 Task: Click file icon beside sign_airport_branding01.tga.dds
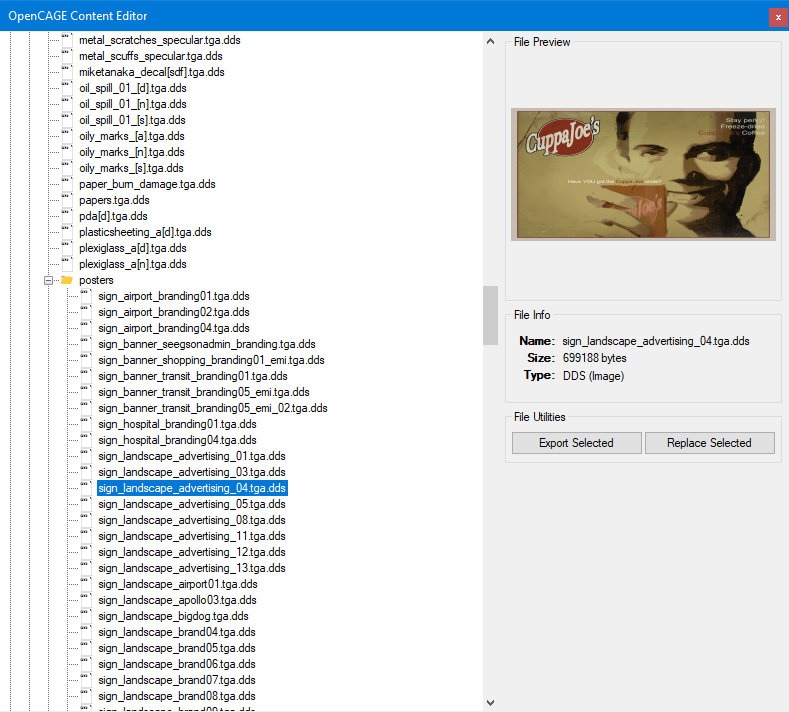click(x=86, y=296)
